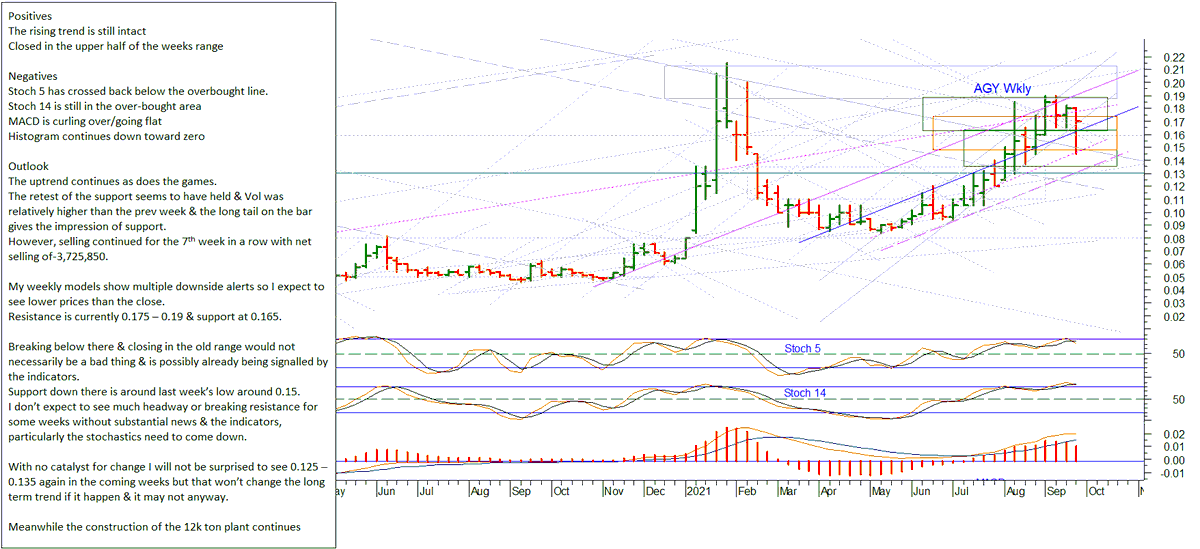This screenshot has height=549, width=1200.
Task: Click 'Stoch 14 is still in the over-bought area'
Action: coord(105,106)
